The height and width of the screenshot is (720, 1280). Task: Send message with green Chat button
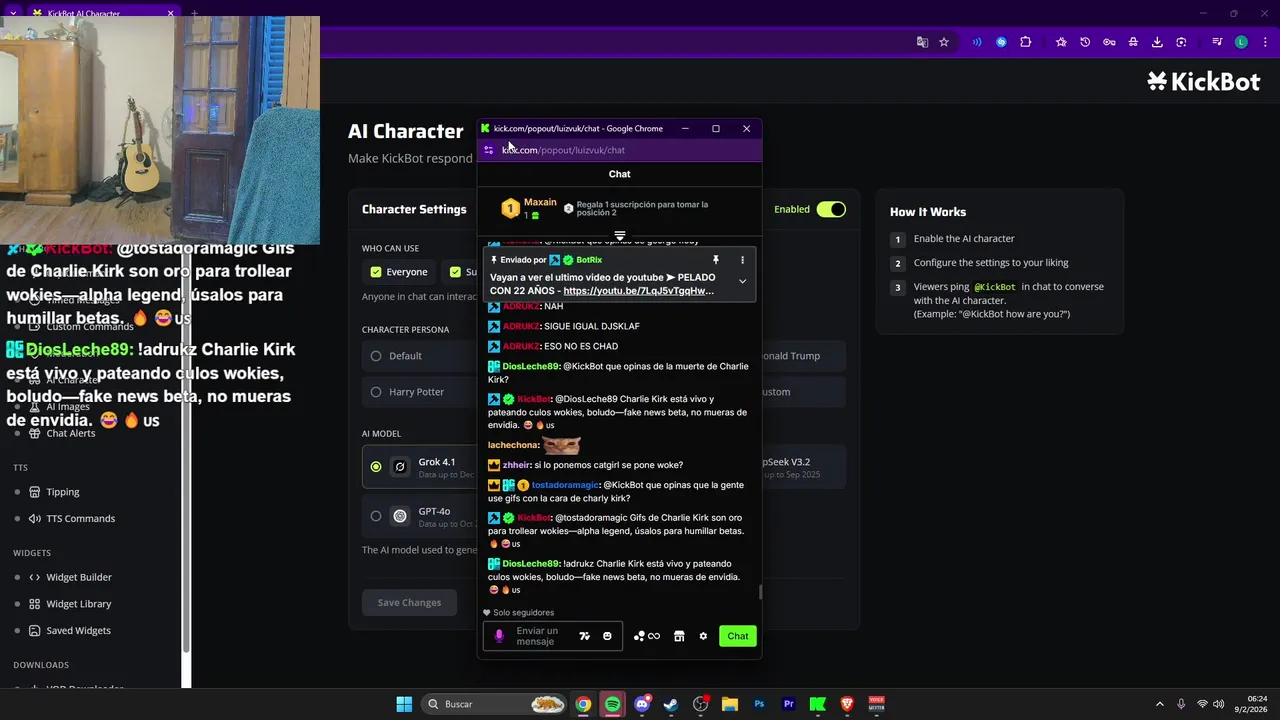[x=738, y=636]
